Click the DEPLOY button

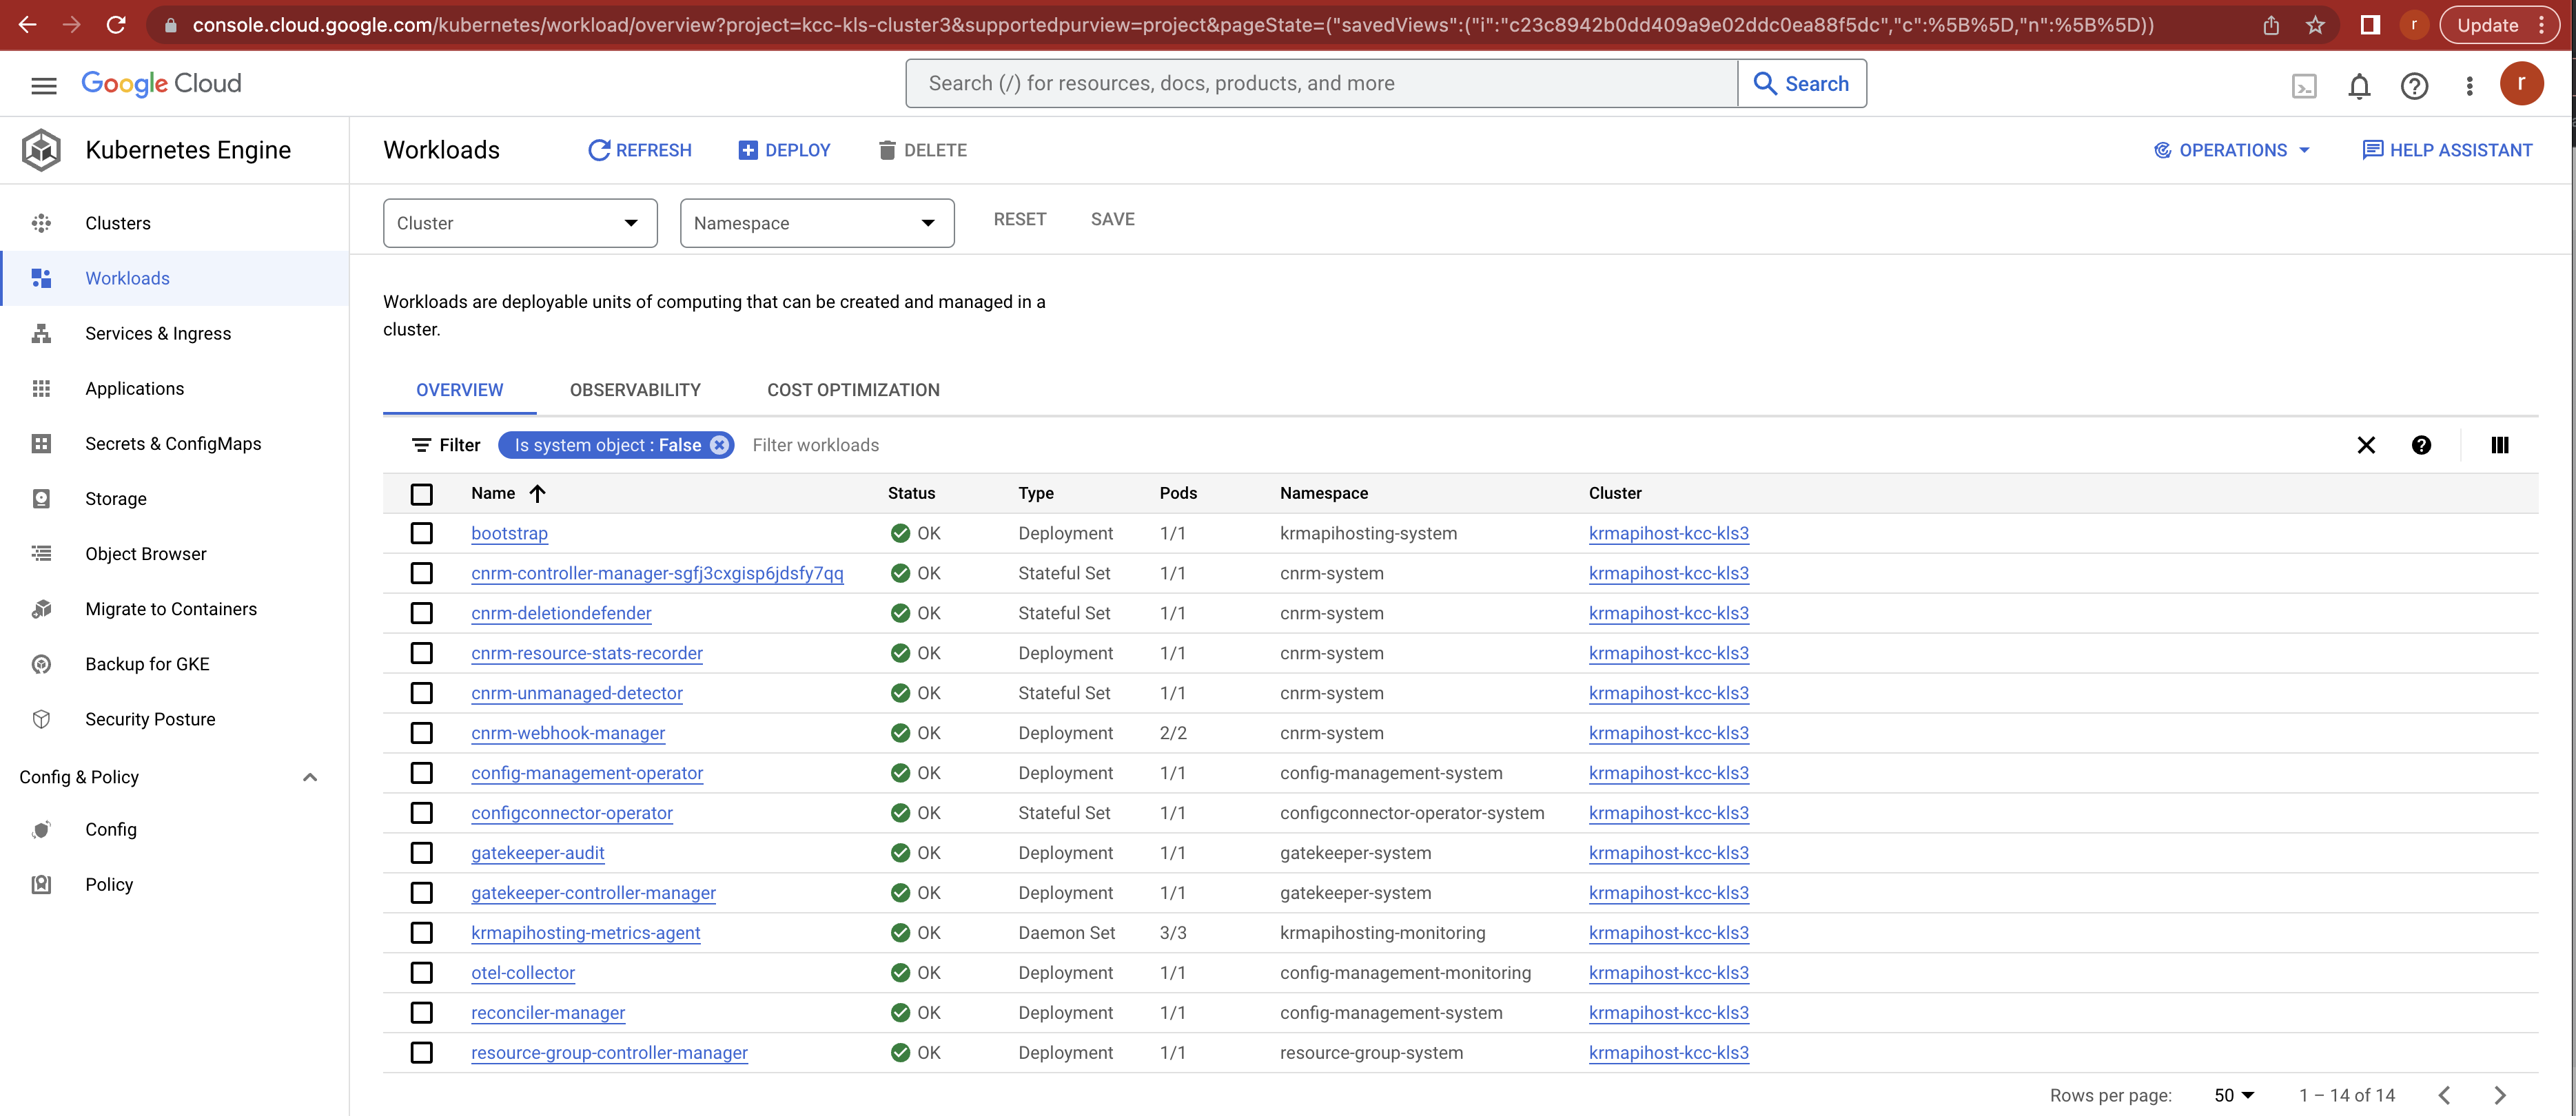tap(785, 150)
